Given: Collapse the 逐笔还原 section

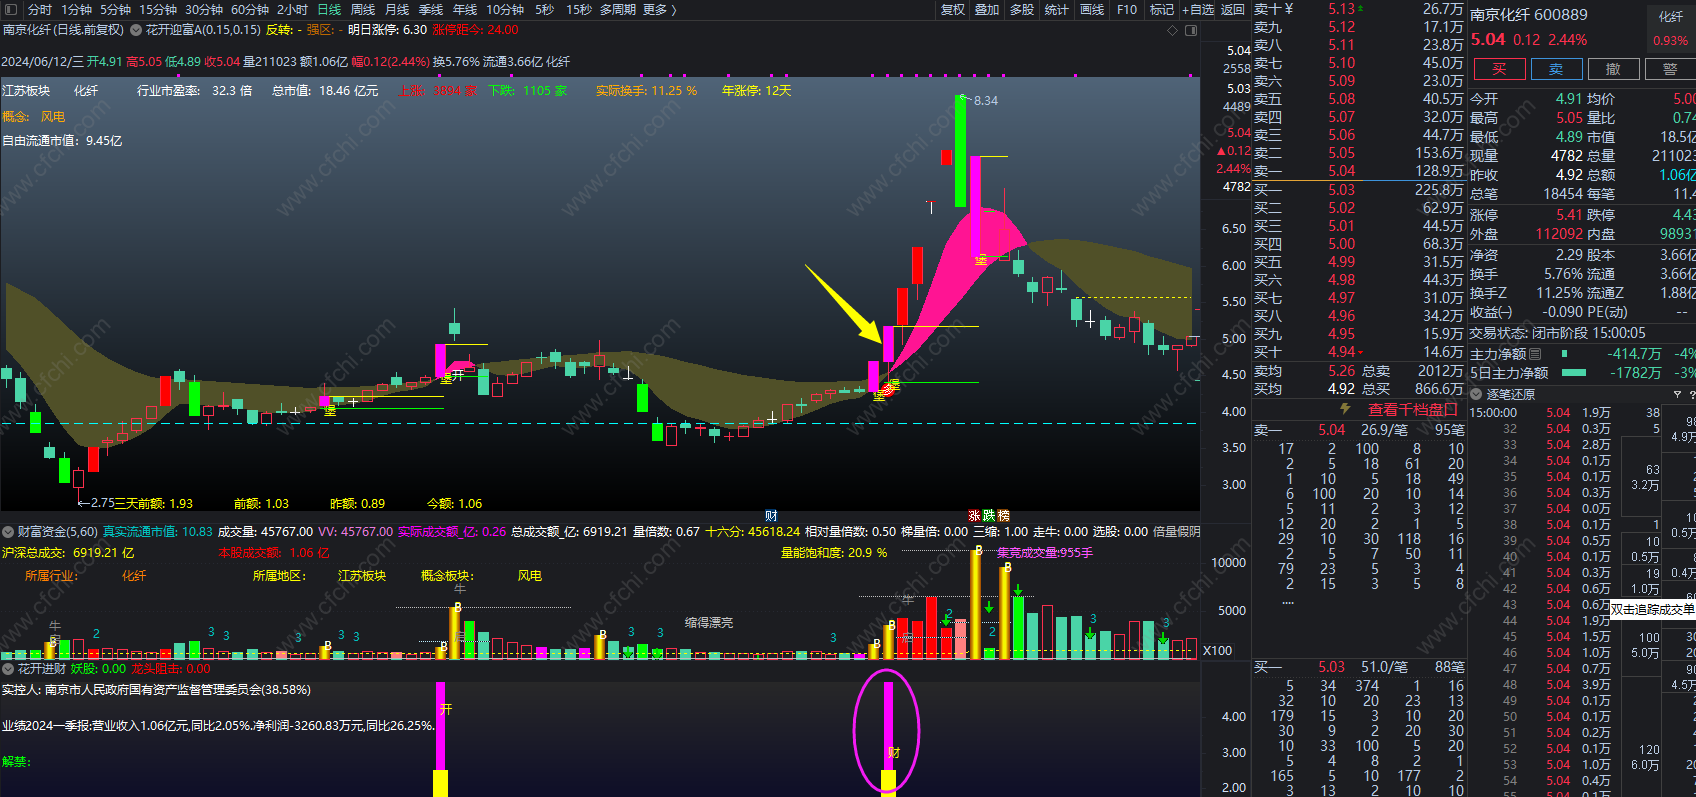Looking at the screenshot, I should click(1477, 394).
